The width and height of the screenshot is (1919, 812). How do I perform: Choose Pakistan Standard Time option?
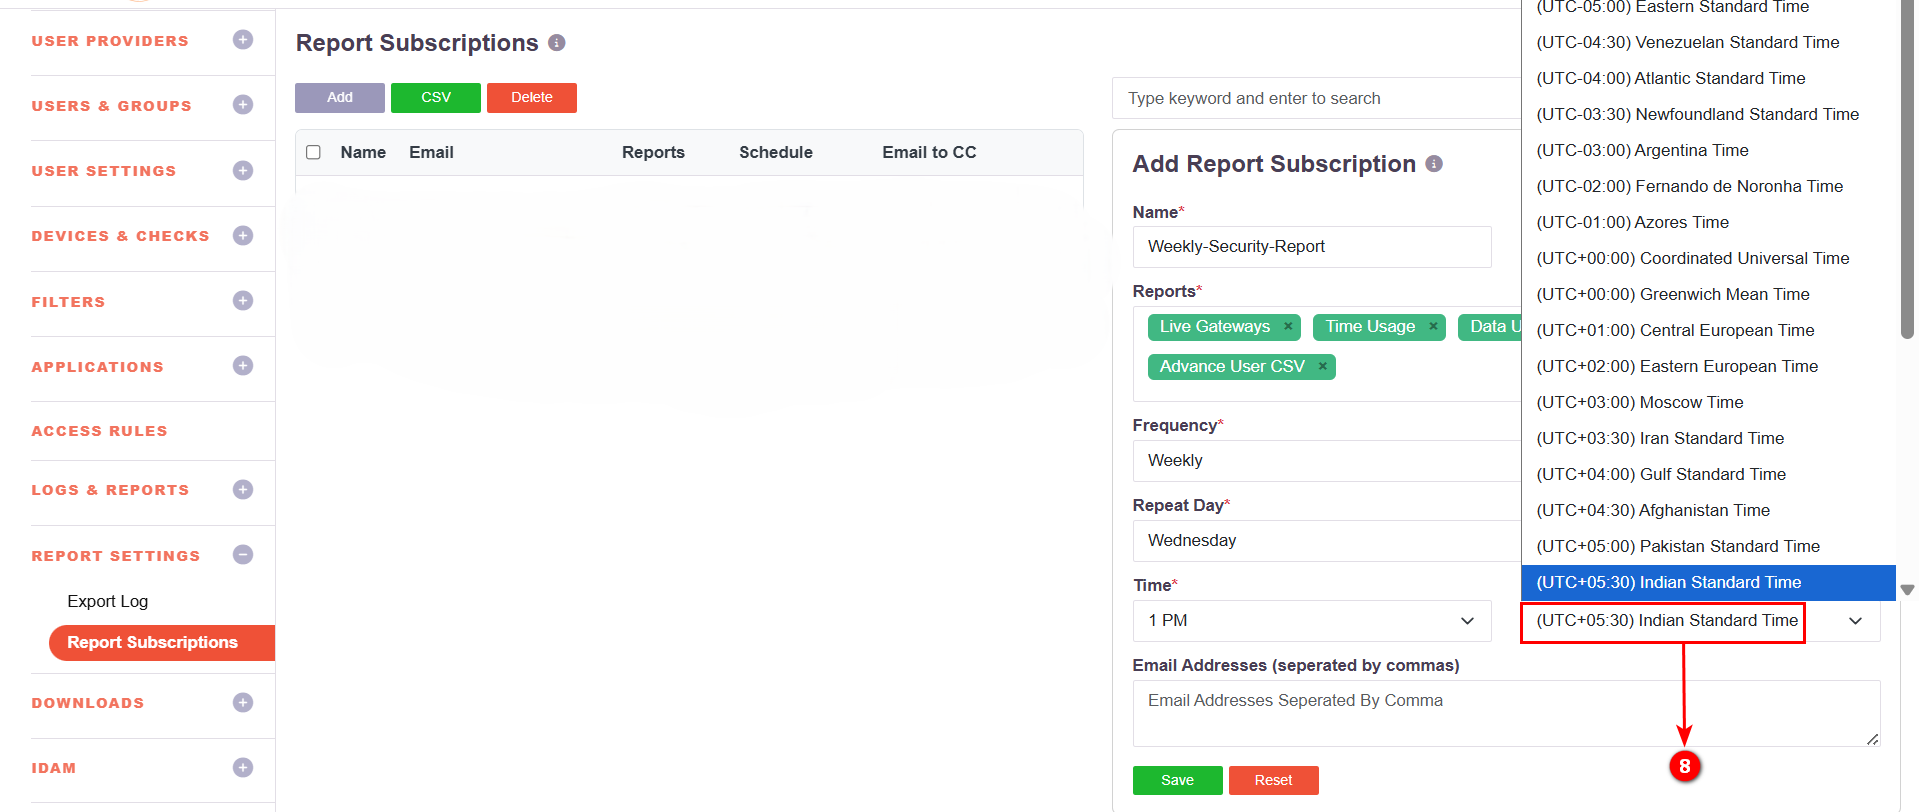pos(1677,547)
